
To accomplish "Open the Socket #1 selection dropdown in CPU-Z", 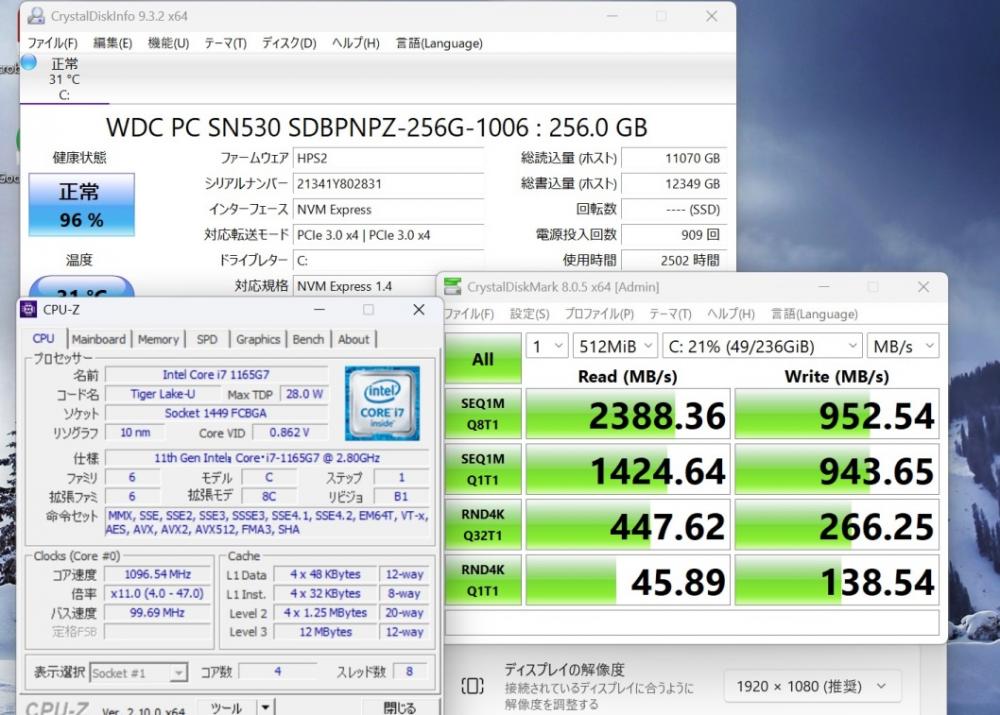I will (138, 672).
